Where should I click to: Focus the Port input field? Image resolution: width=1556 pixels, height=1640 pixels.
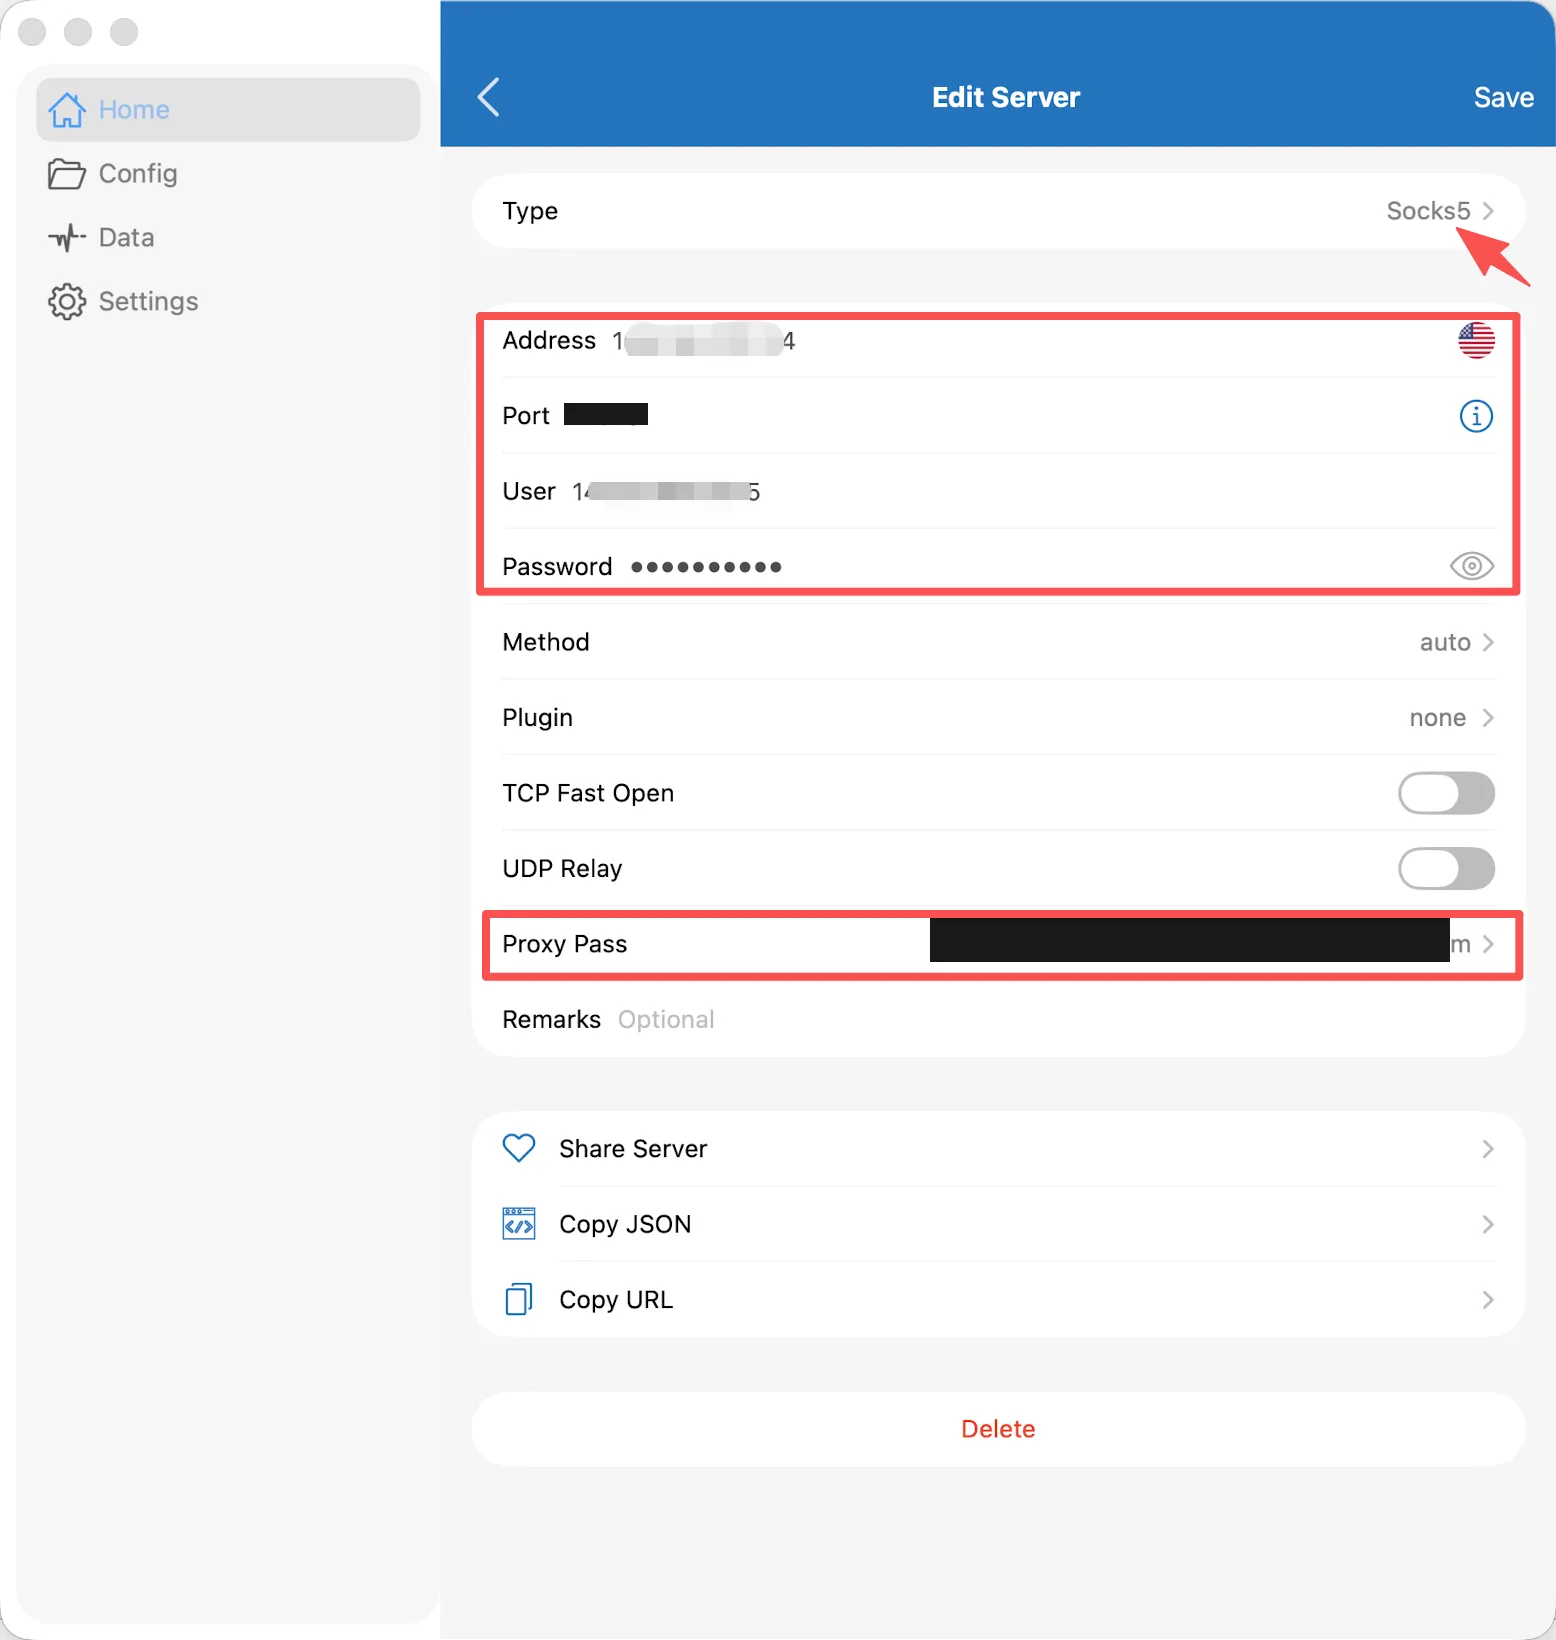[1005, 415]
